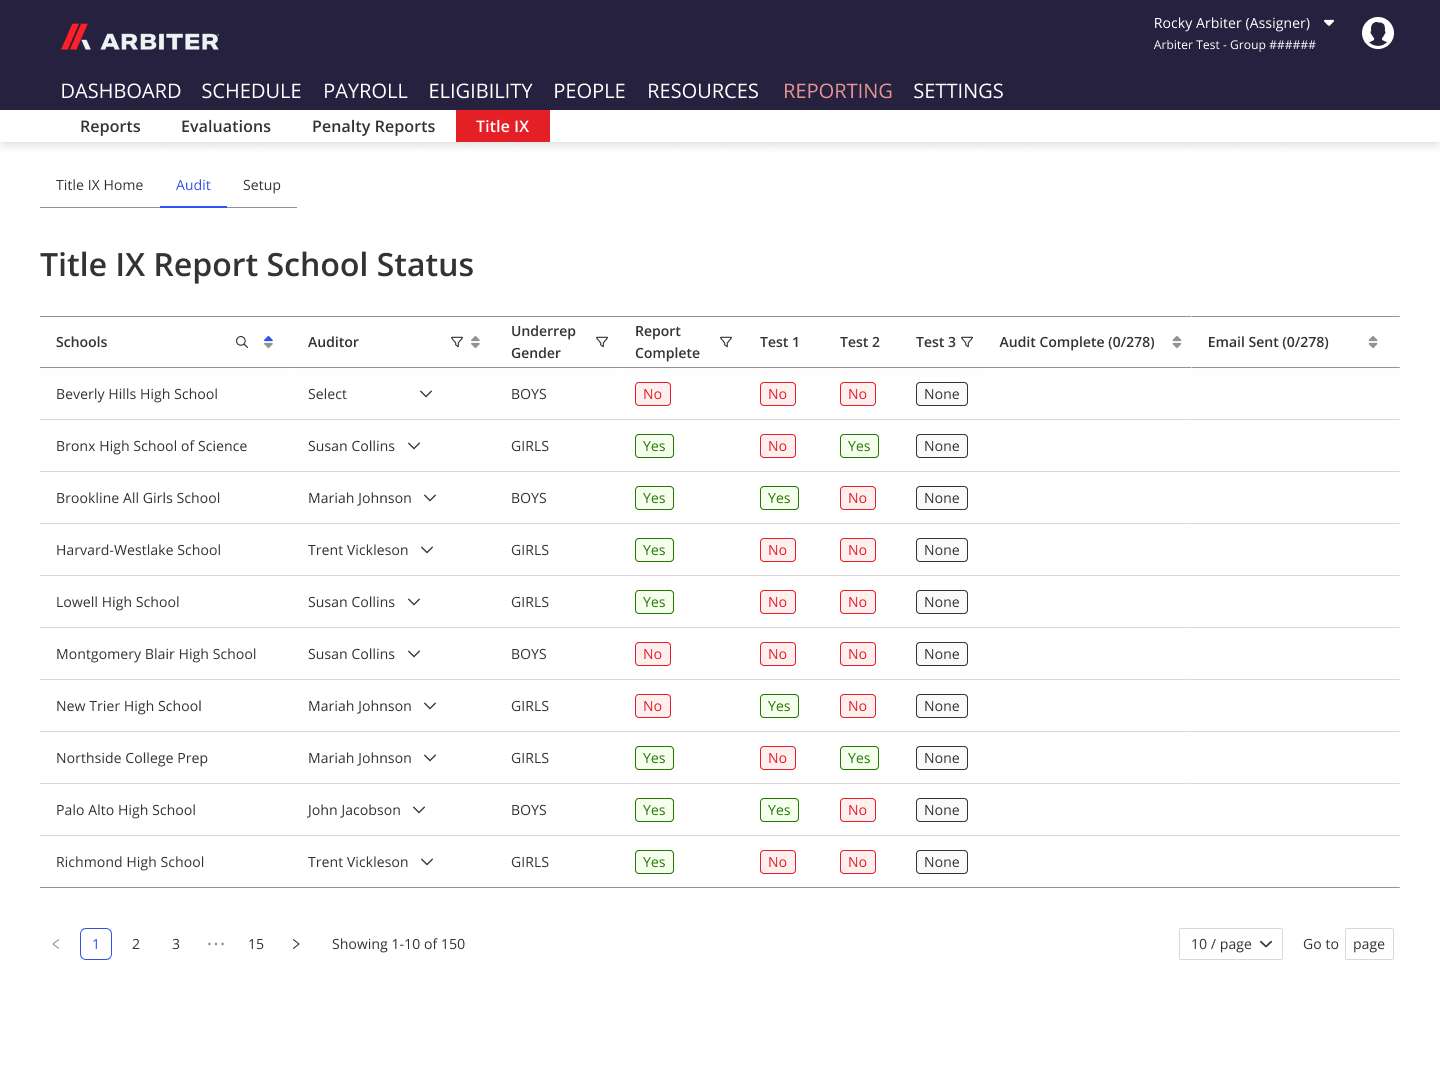This screenshot has width=1440, height=1074.
Task: Open the 10 / page size dropdown
Action: tap(1230, 943)
